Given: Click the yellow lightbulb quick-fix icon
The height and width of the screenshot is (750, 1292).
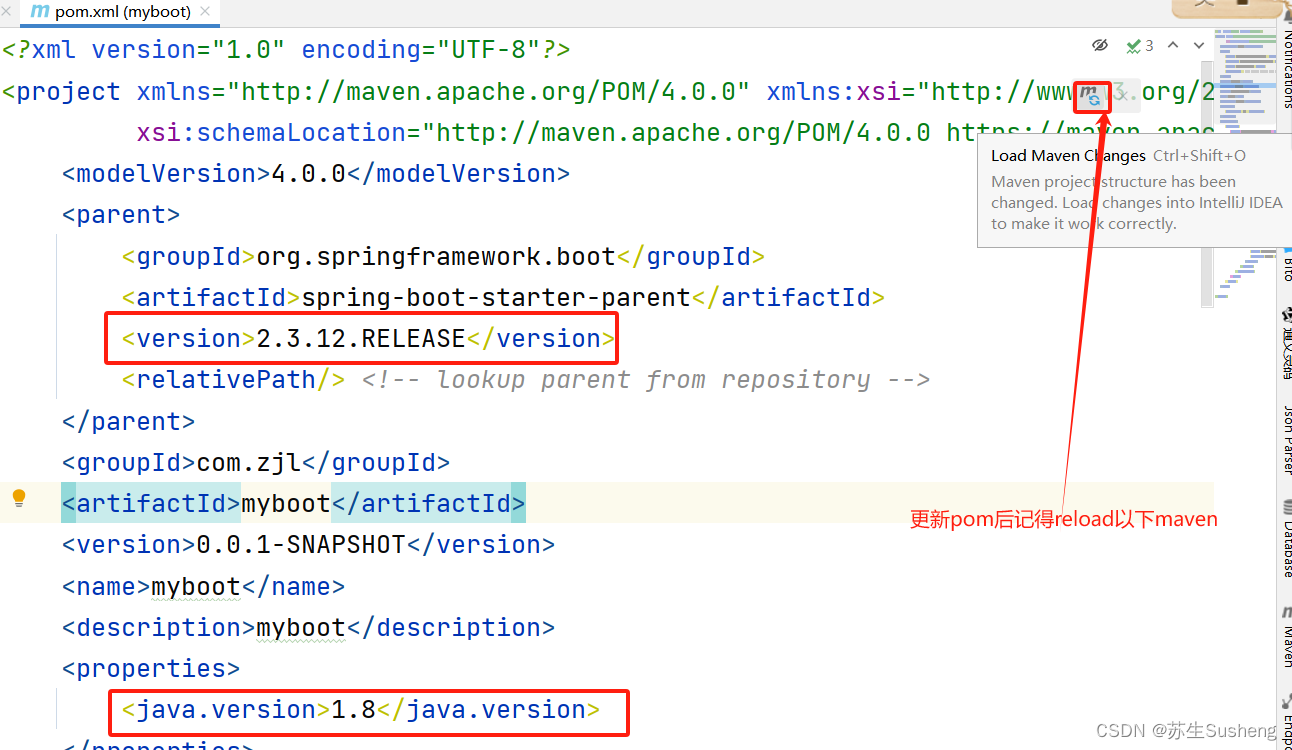Looking at the screenshot, I should coord(18,498).
